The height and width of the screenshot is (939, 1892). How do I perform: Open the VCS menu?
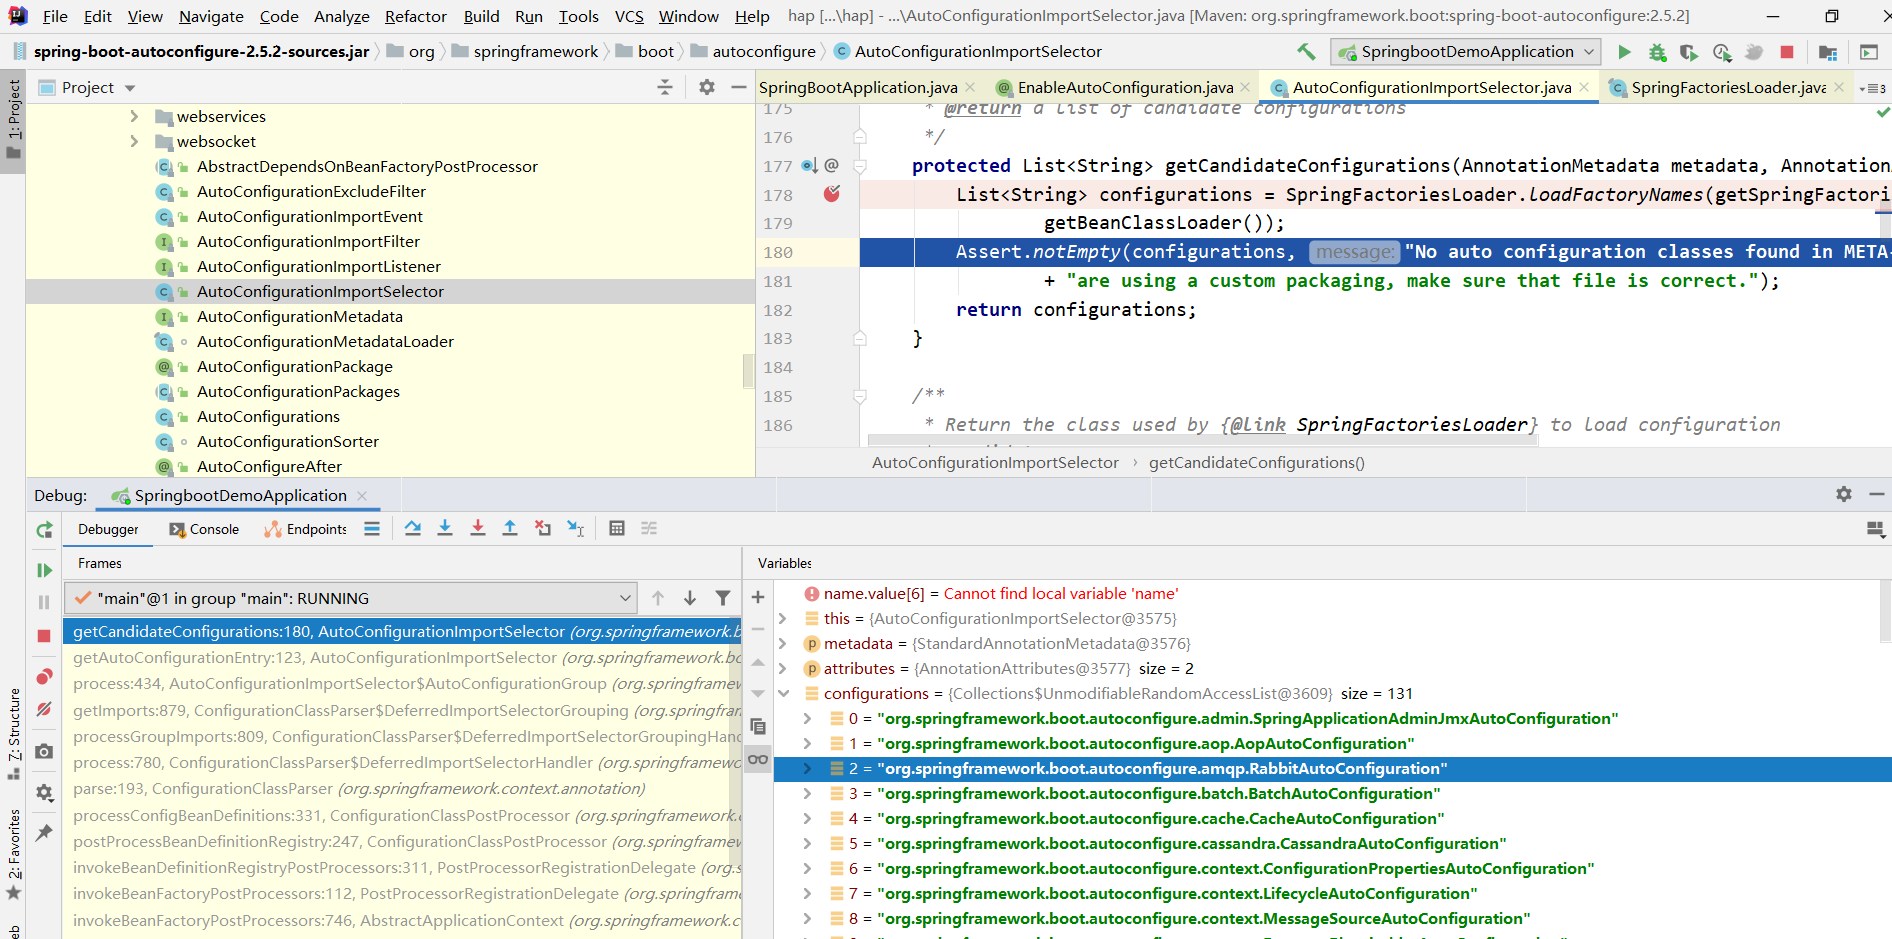(629, 16)
